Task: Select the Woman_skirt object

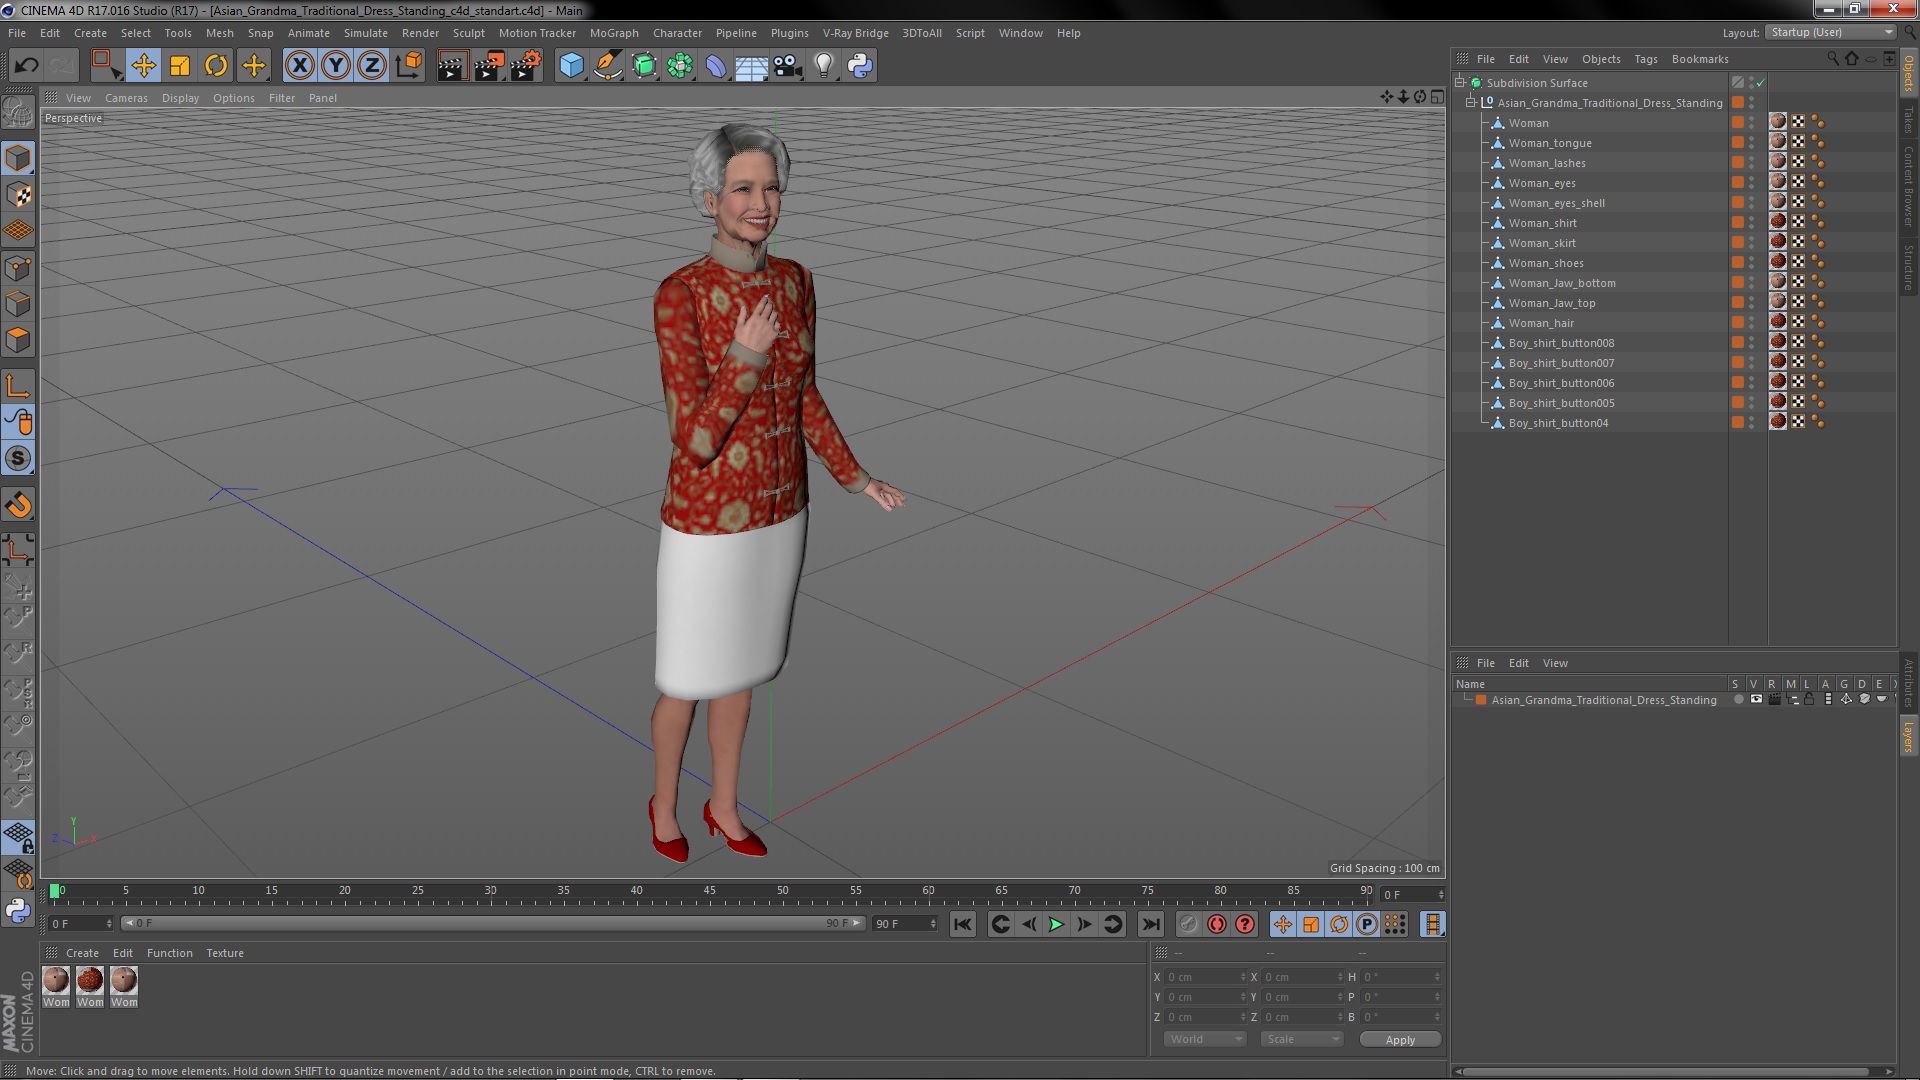Action: tap(1542, 243)
